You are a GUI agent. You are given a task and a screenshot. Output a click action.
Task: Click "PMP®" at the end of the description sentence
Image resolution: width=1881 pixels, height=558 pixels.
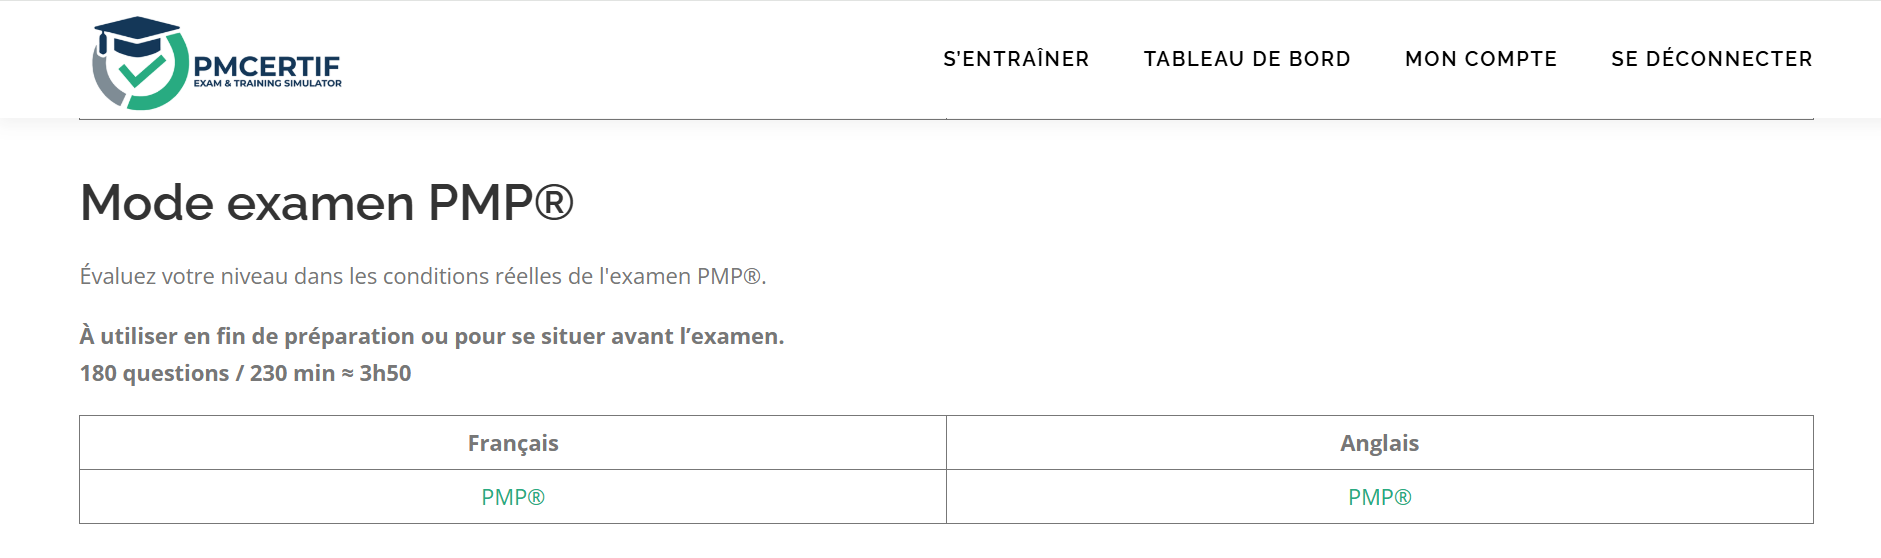click(x=729, y=276)
